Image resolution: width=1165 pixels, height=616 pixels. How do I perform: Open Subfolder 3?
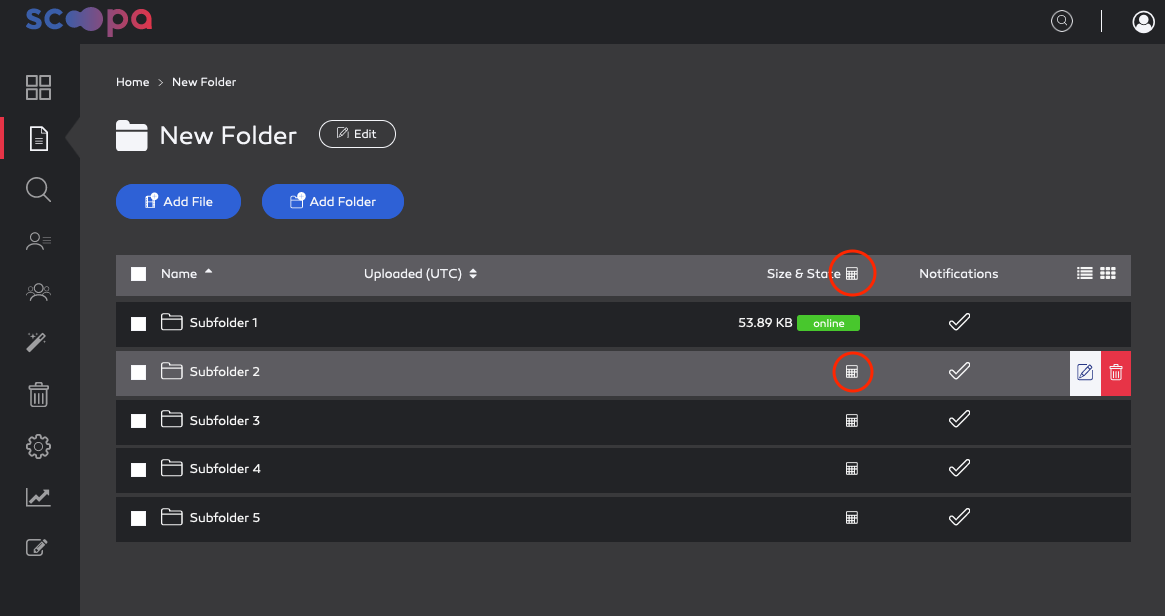[224, 421]
